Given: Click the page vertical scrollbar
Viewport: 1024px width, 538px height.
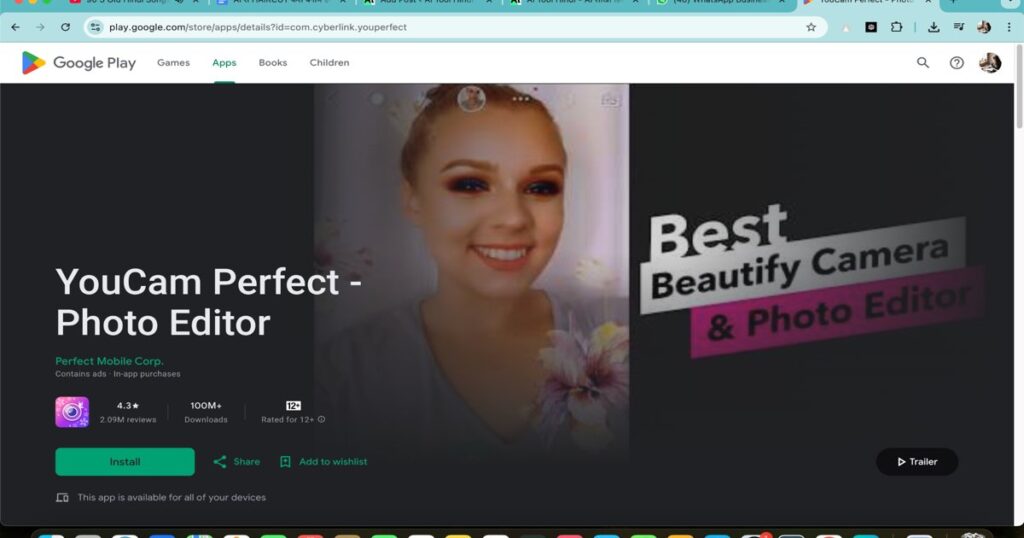Looking at the screenshot, I should [x=1019, y=87].
